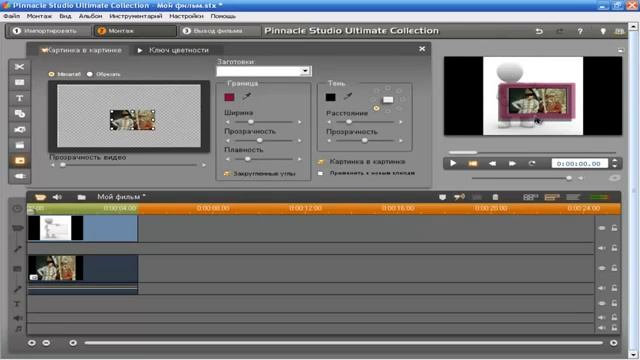Select step 2 Монтаж button

click(x=135, y=31)
